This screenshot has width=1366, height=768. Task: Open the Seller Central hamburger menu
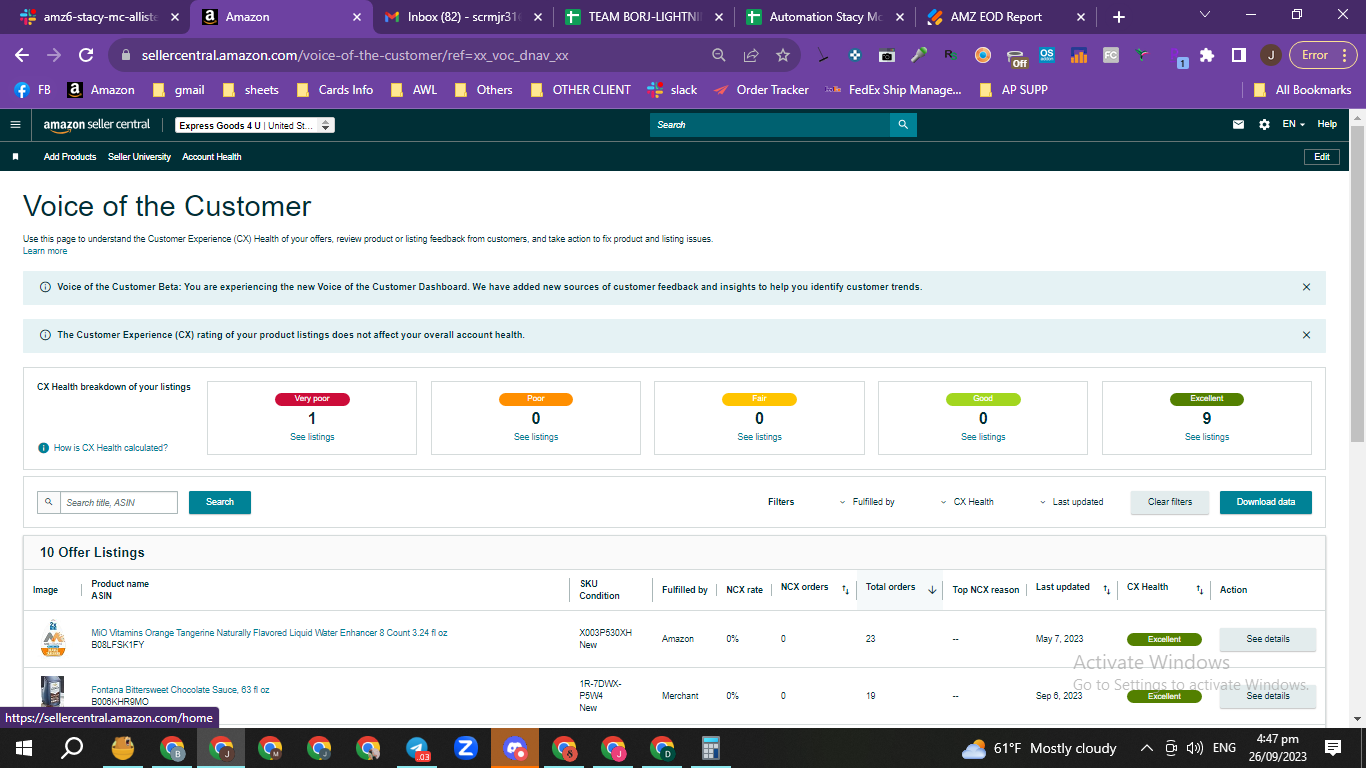[x=15, y=125]
